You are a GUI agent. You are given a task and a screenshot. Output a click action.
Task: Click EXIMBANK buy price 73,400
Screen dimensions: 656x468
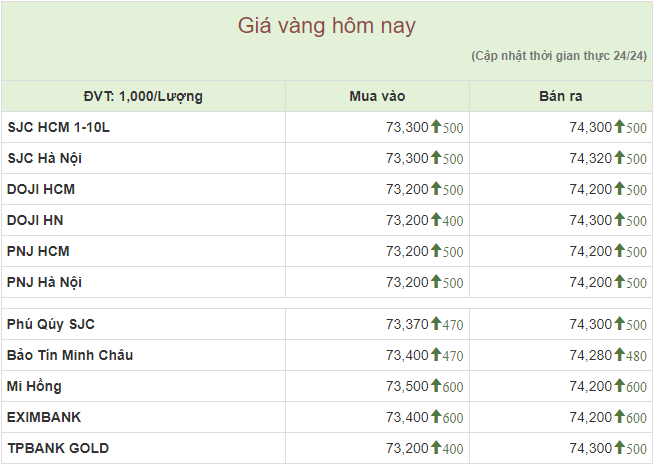(407, 417)
